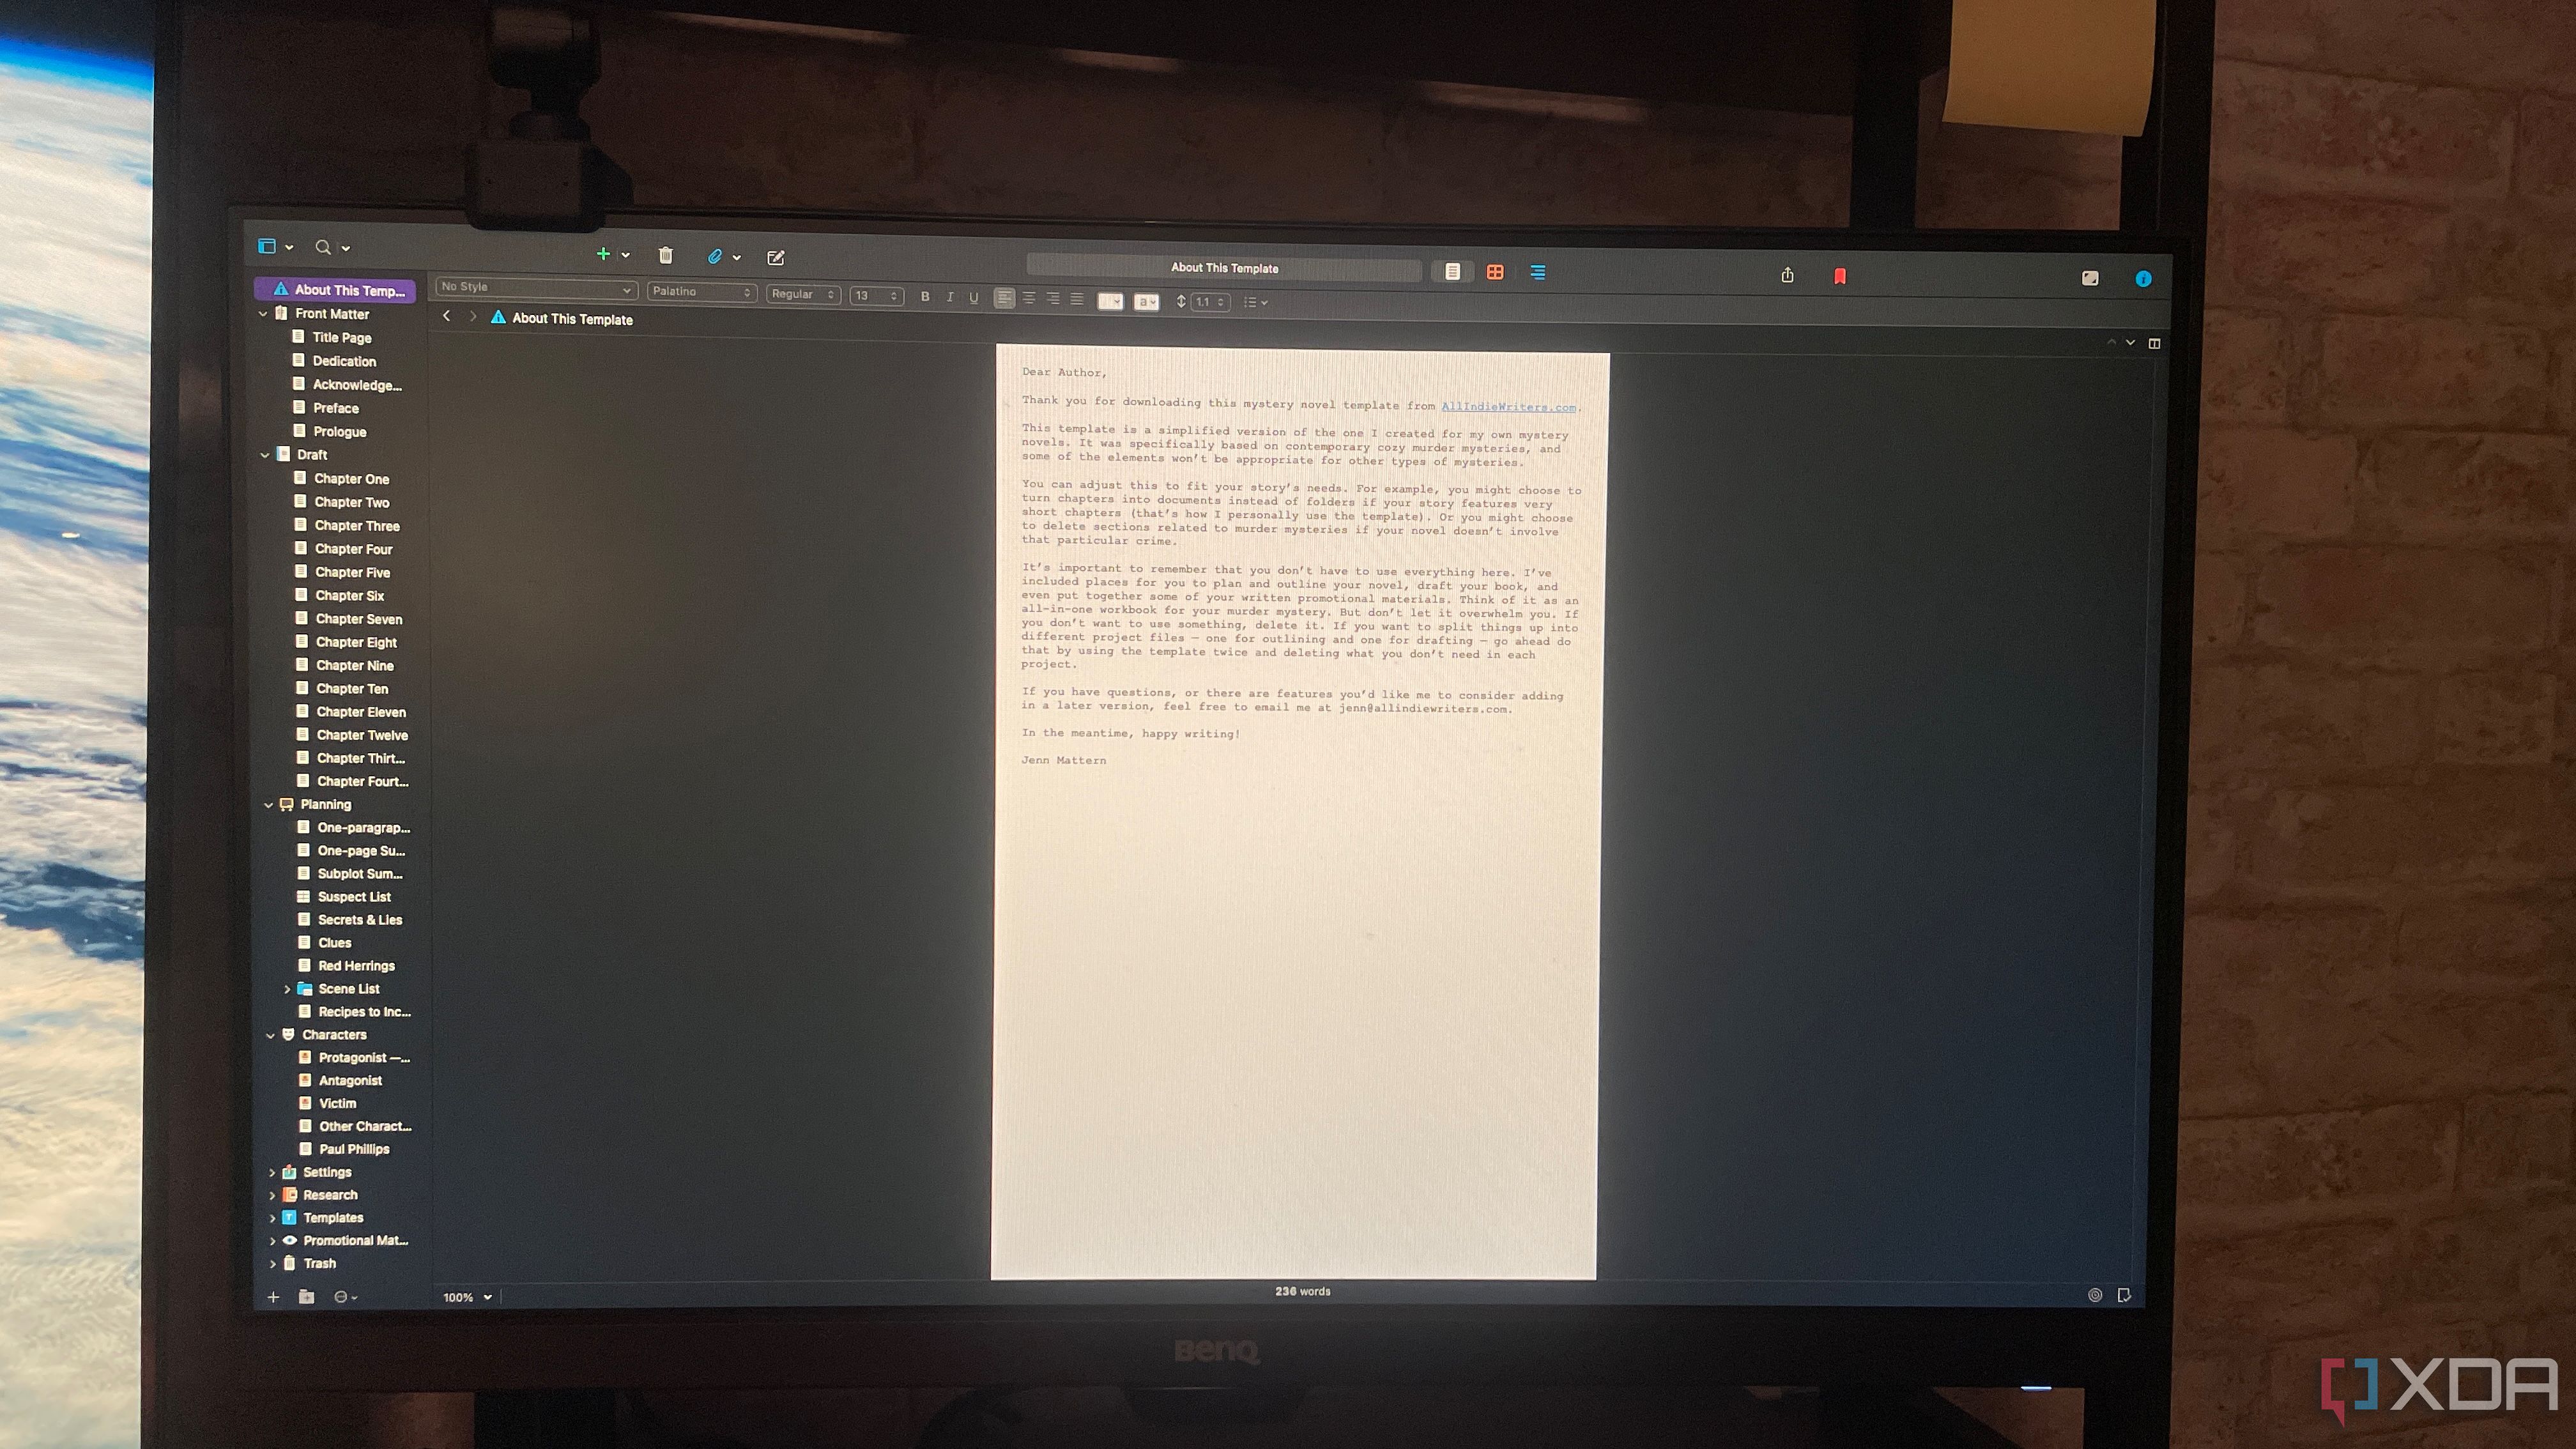
Task: Toggle the scrivenings view mode icon
Action: pos(1453,271)
